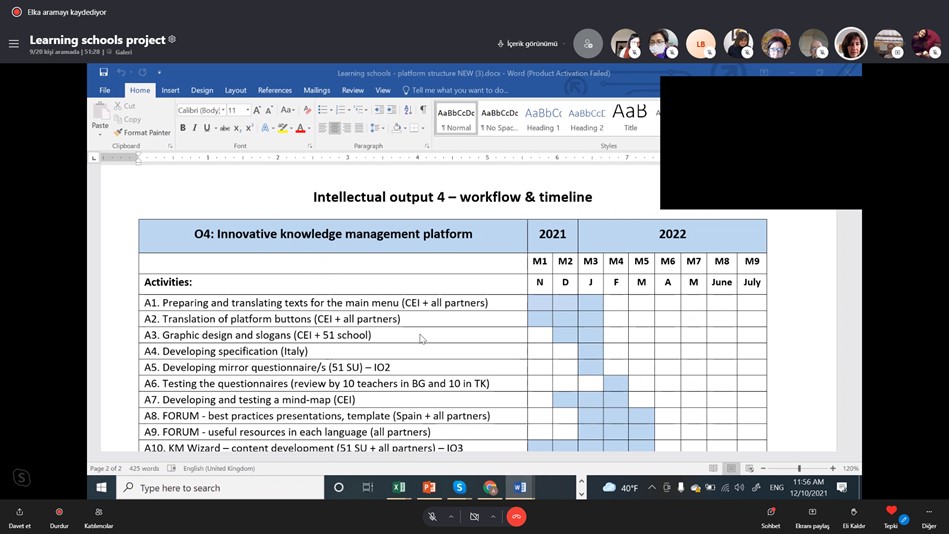Image resolution: width=949 pixels, height=534 pixels.
Task: Click the red end call button
Action: [516, 516]
